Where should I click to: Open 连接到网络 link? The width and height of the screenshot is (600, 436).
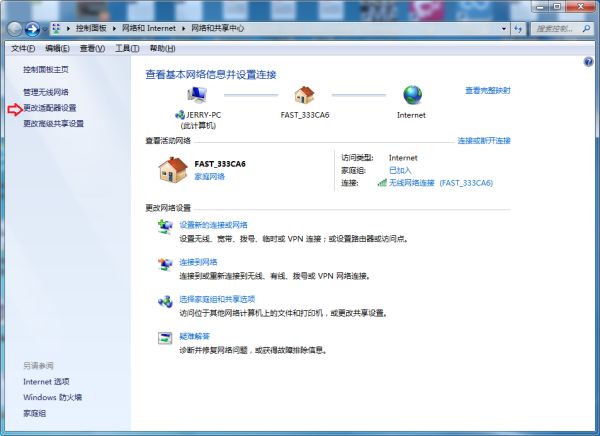pos(198,262)
